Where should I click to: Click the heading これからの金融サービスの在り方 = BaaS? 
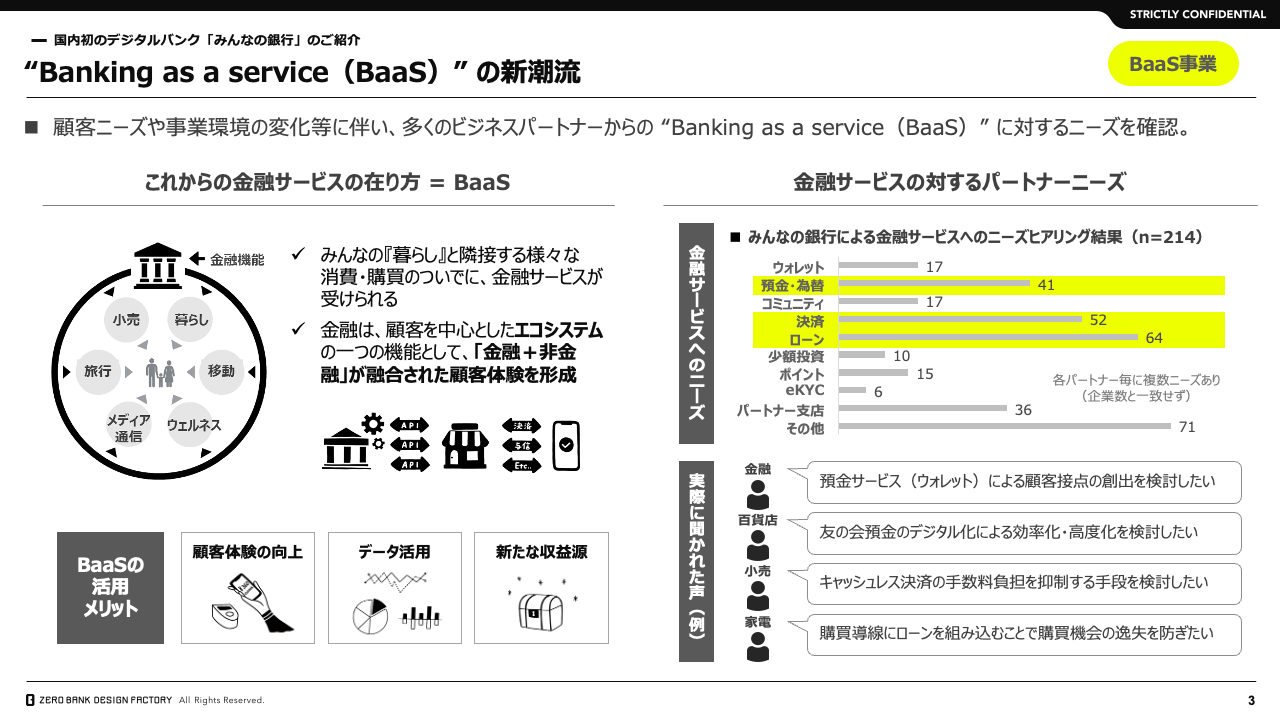coord(328,182)
